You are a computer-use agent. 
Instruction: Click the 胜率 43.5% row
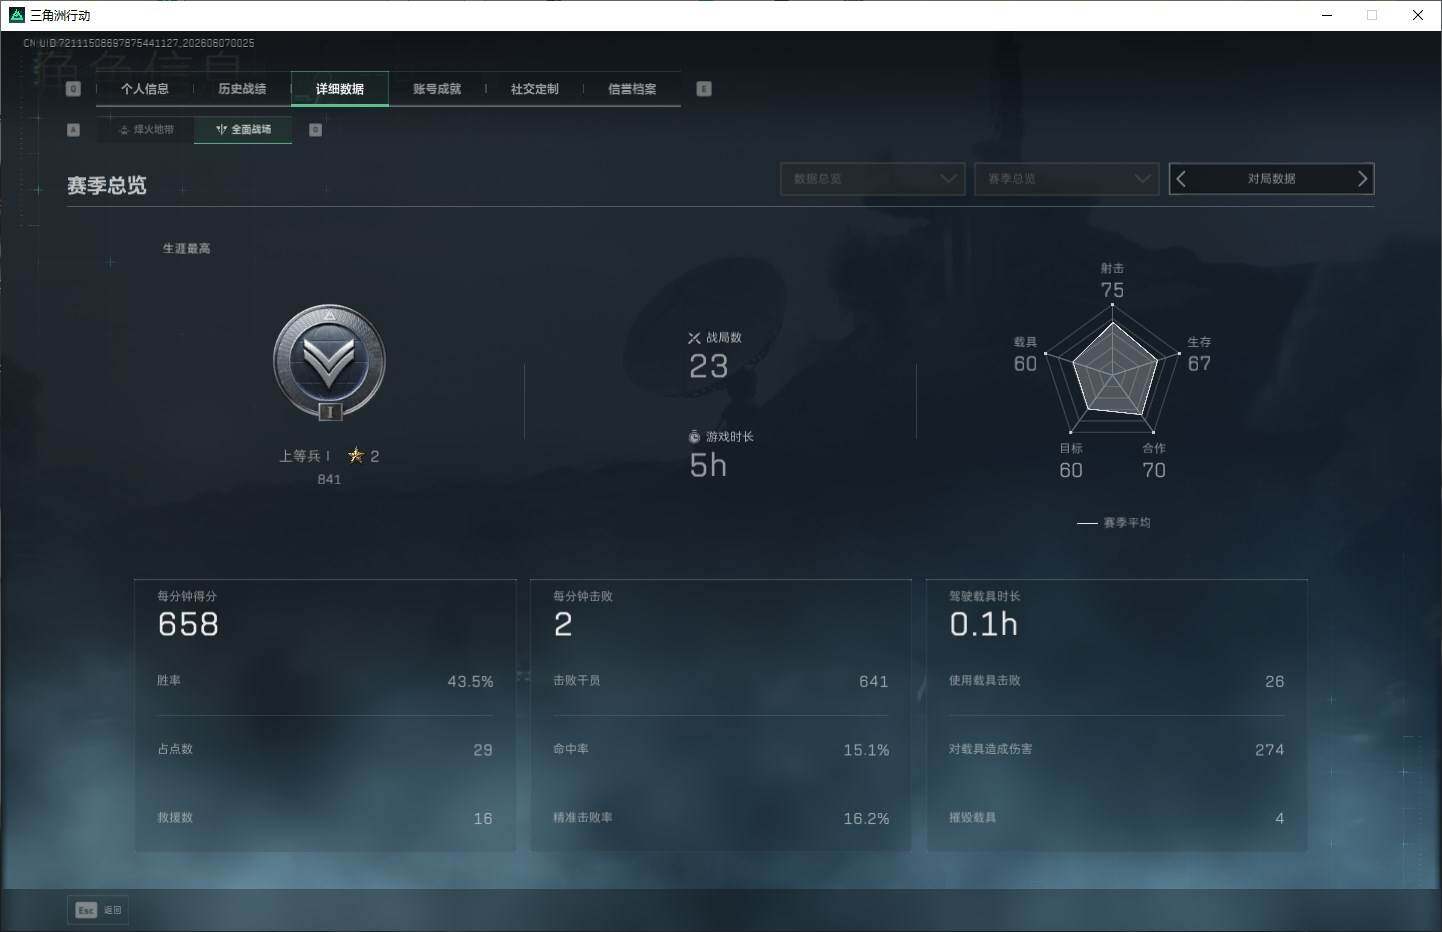pyautogui.click(x=325, y=681)
